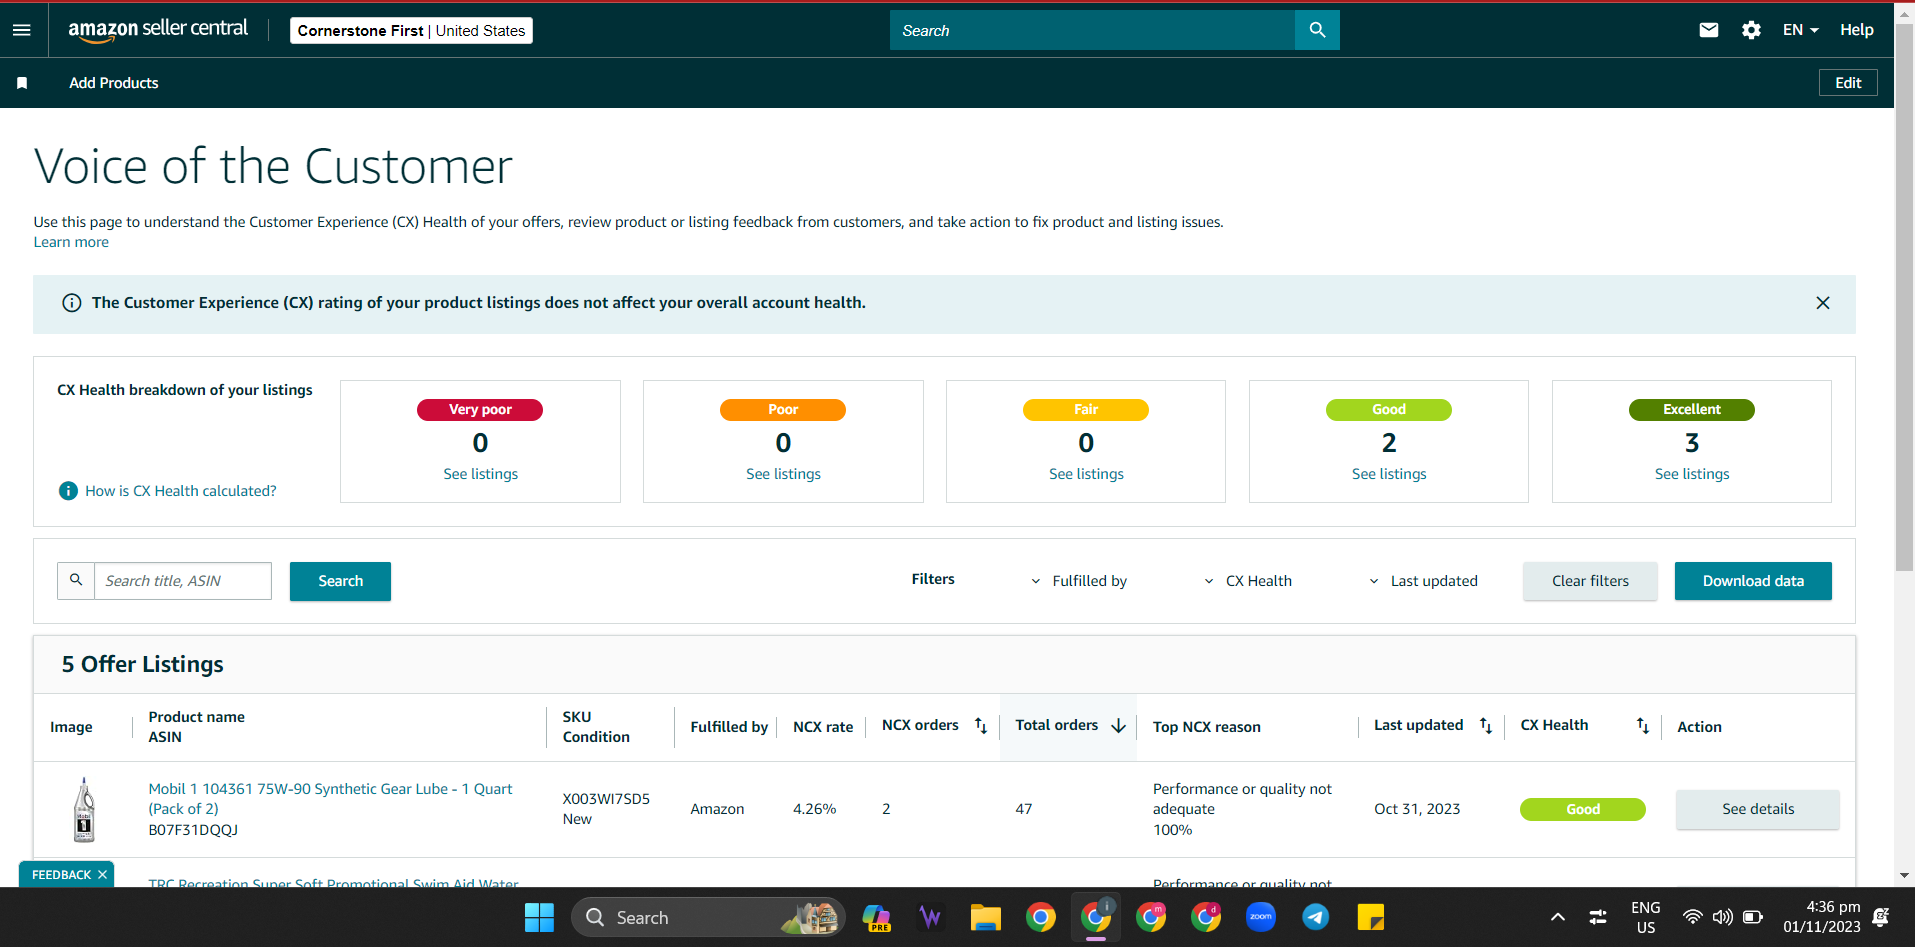
Task: Open the EN language dropdown
Action: point(1801,30)
